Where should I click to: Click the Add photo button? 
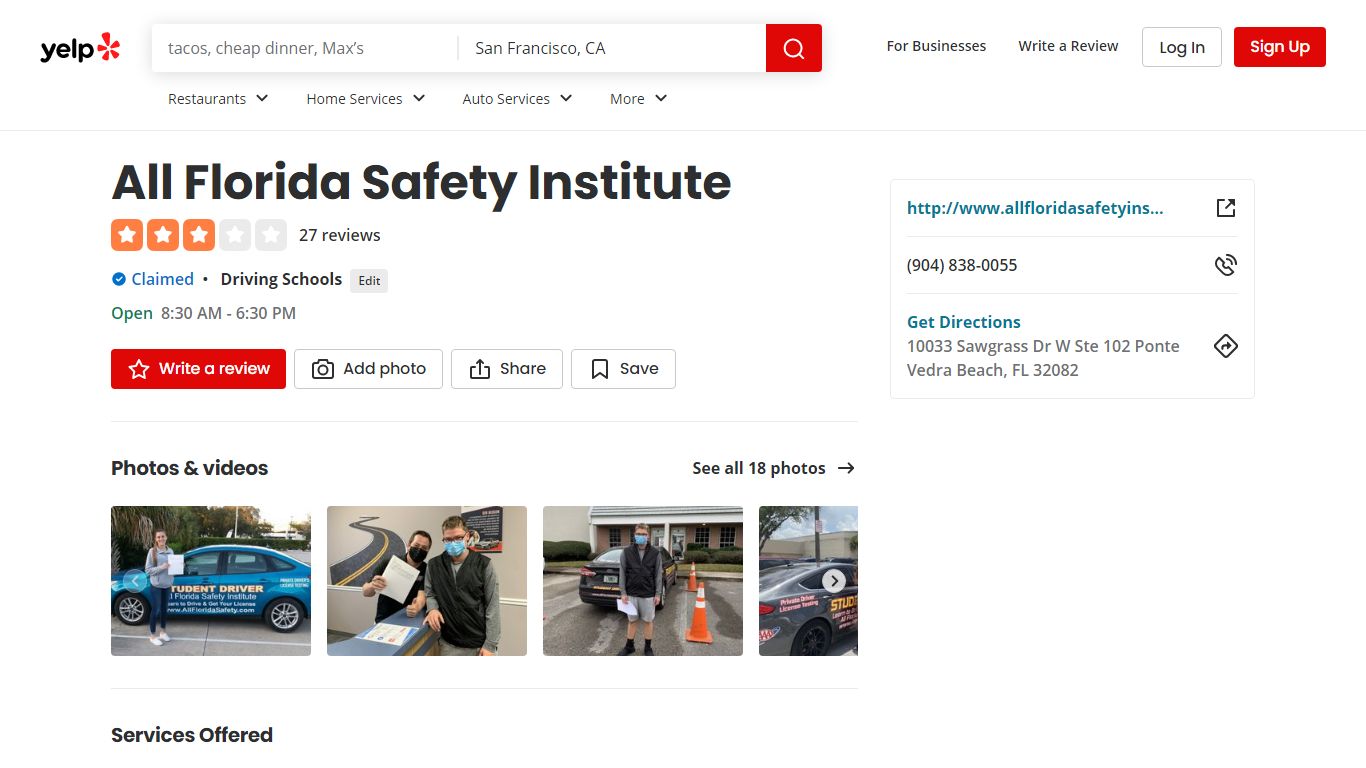point(368,369)
